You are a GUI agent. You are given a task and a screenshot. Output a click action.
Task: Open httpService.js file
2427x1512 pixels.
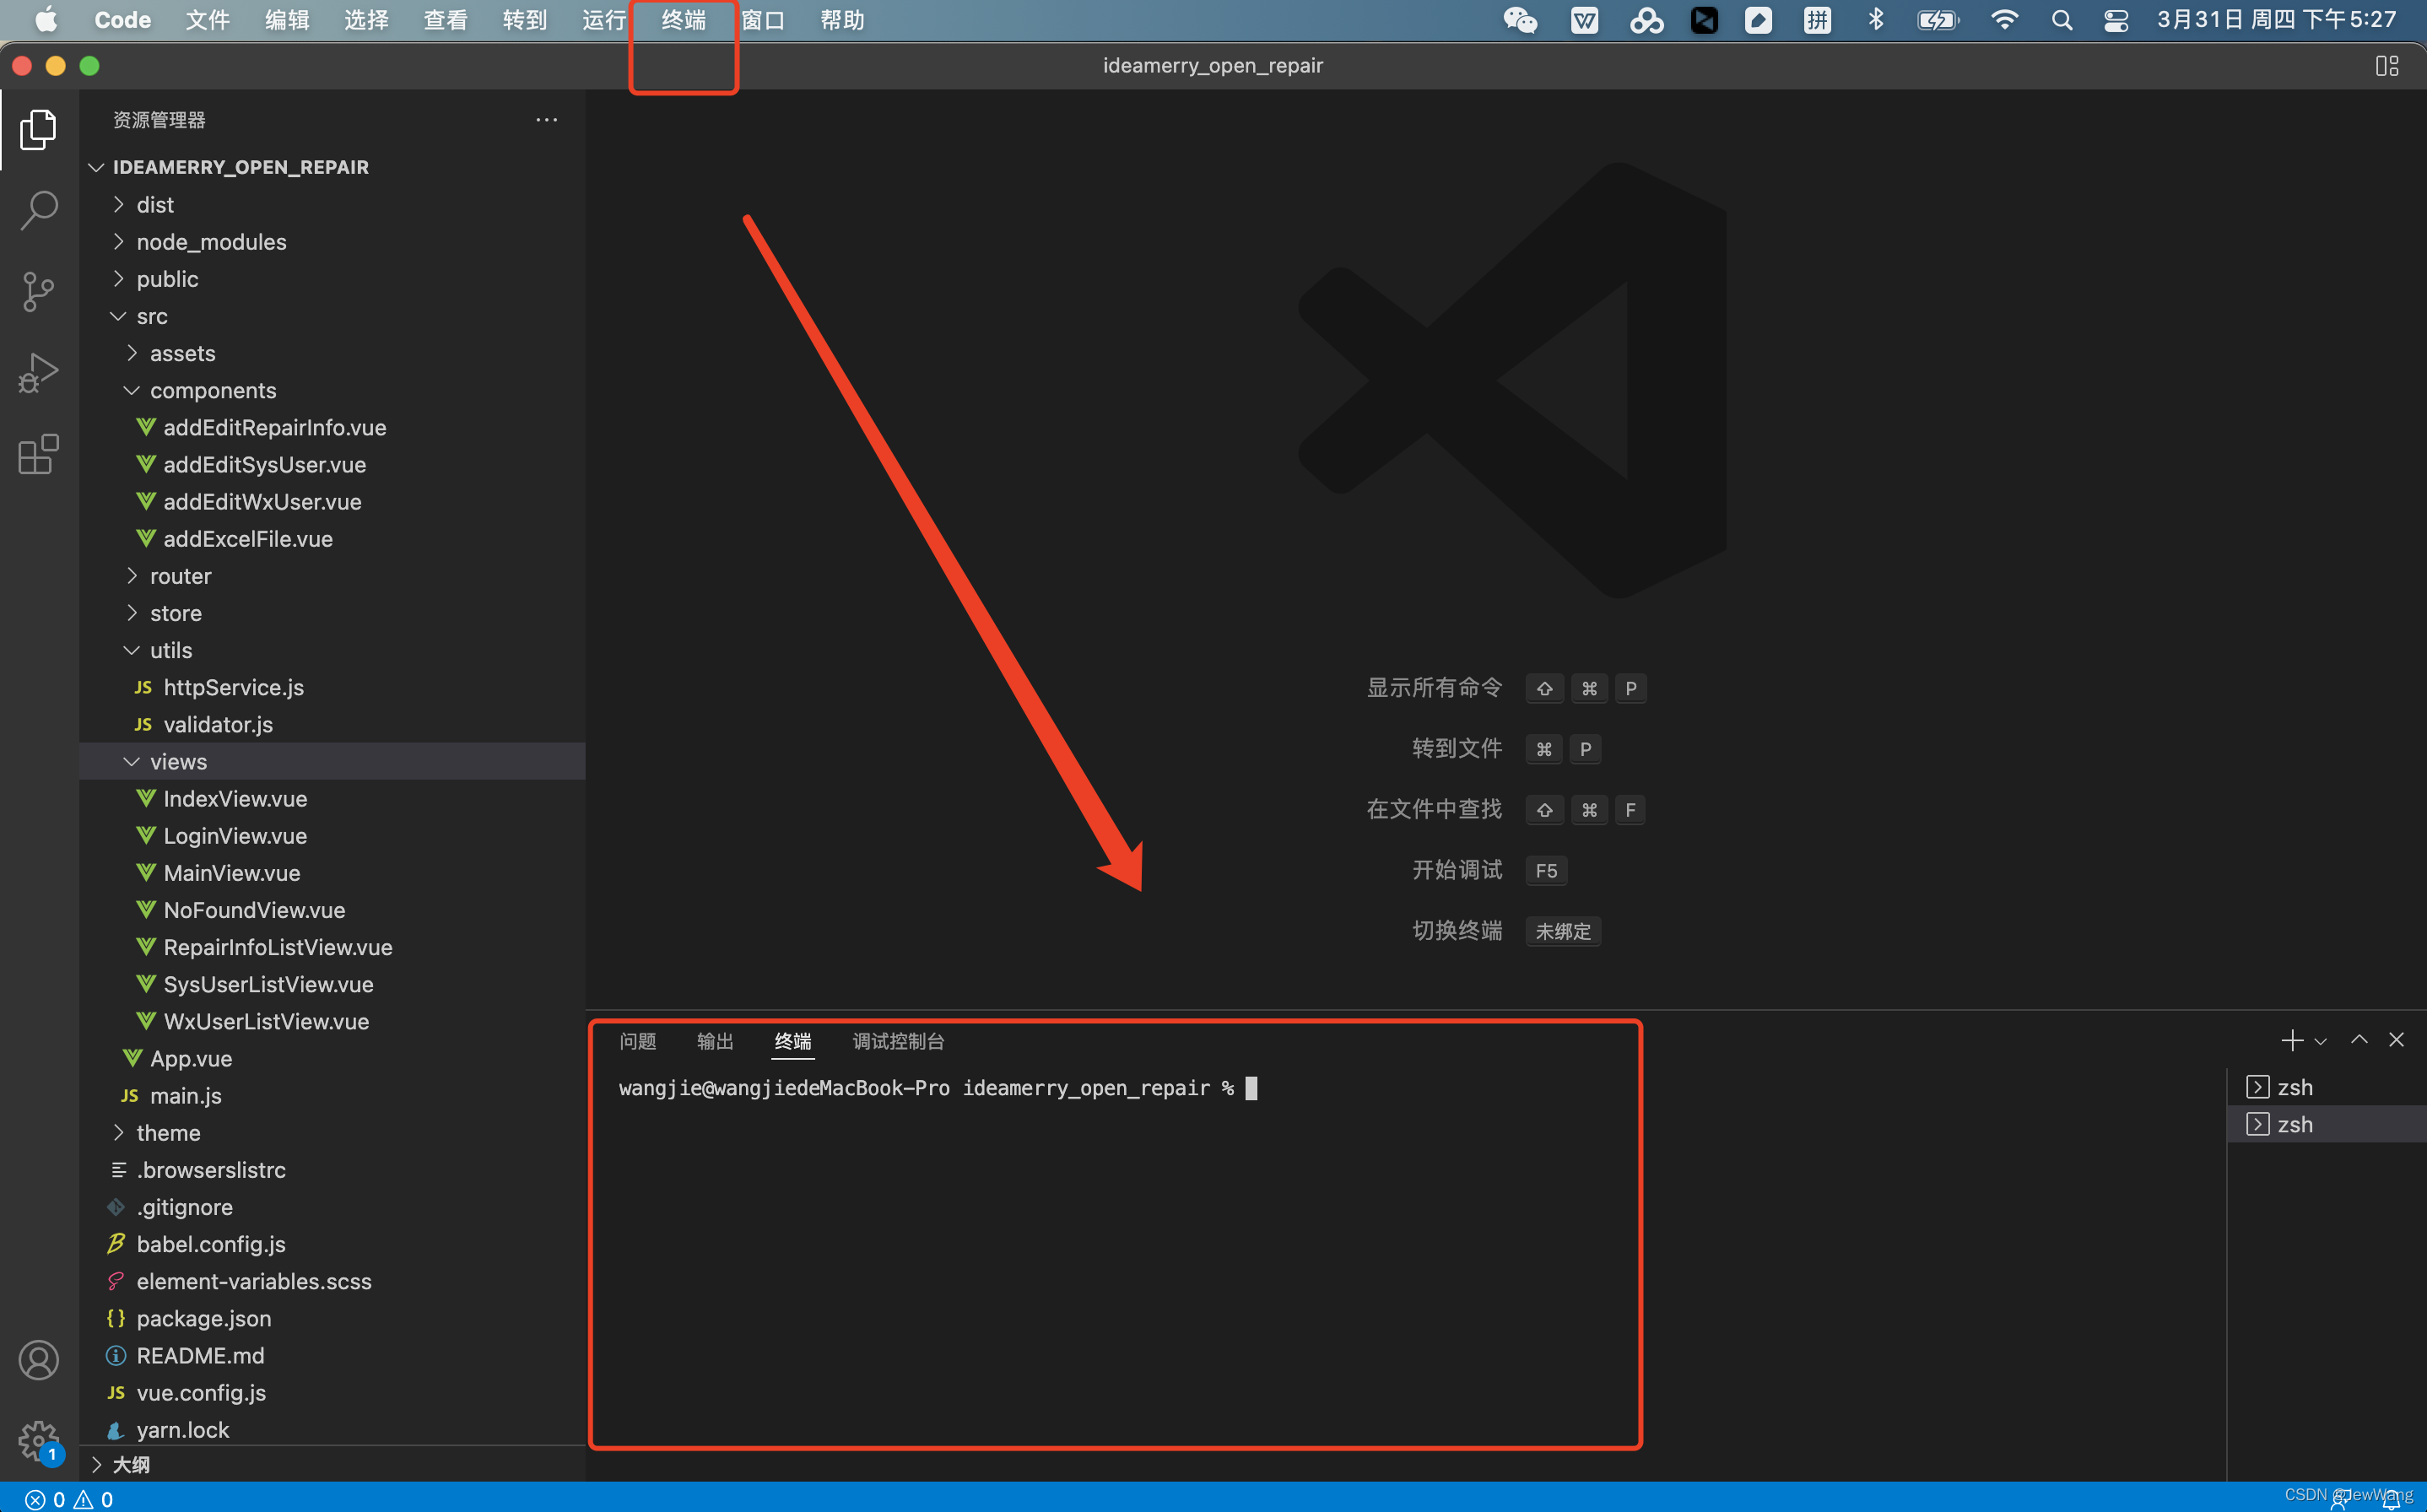332,687
